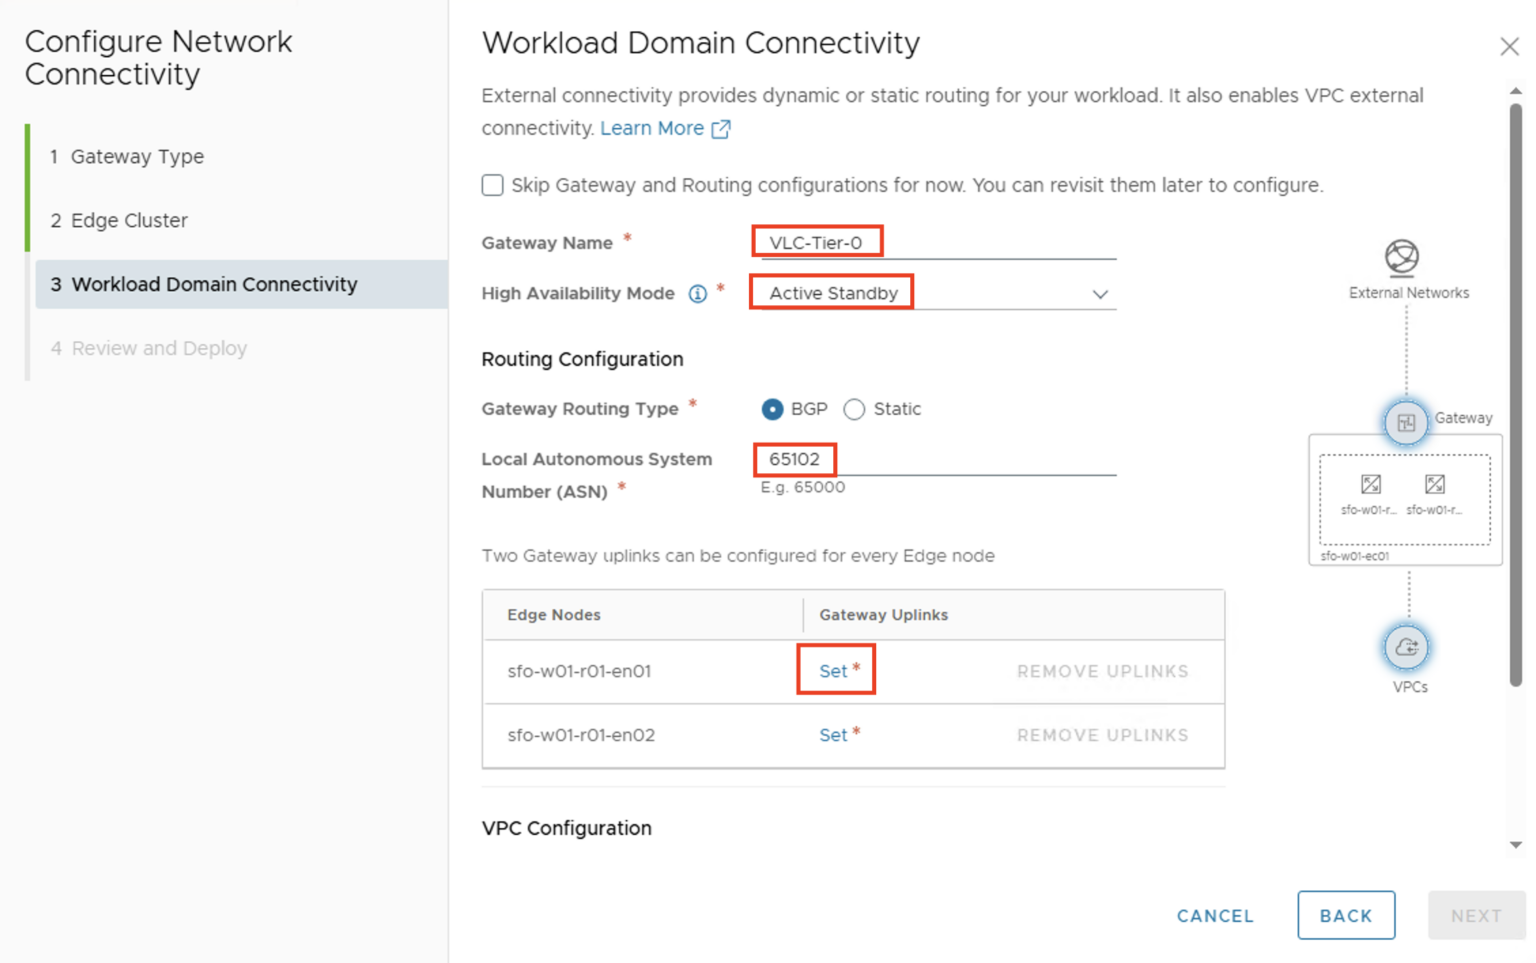The width and height of the screenshot is (1536, 963).
Task: Click the Gateway Name input field
Action: pyautogui.click(x=930, y=241)
